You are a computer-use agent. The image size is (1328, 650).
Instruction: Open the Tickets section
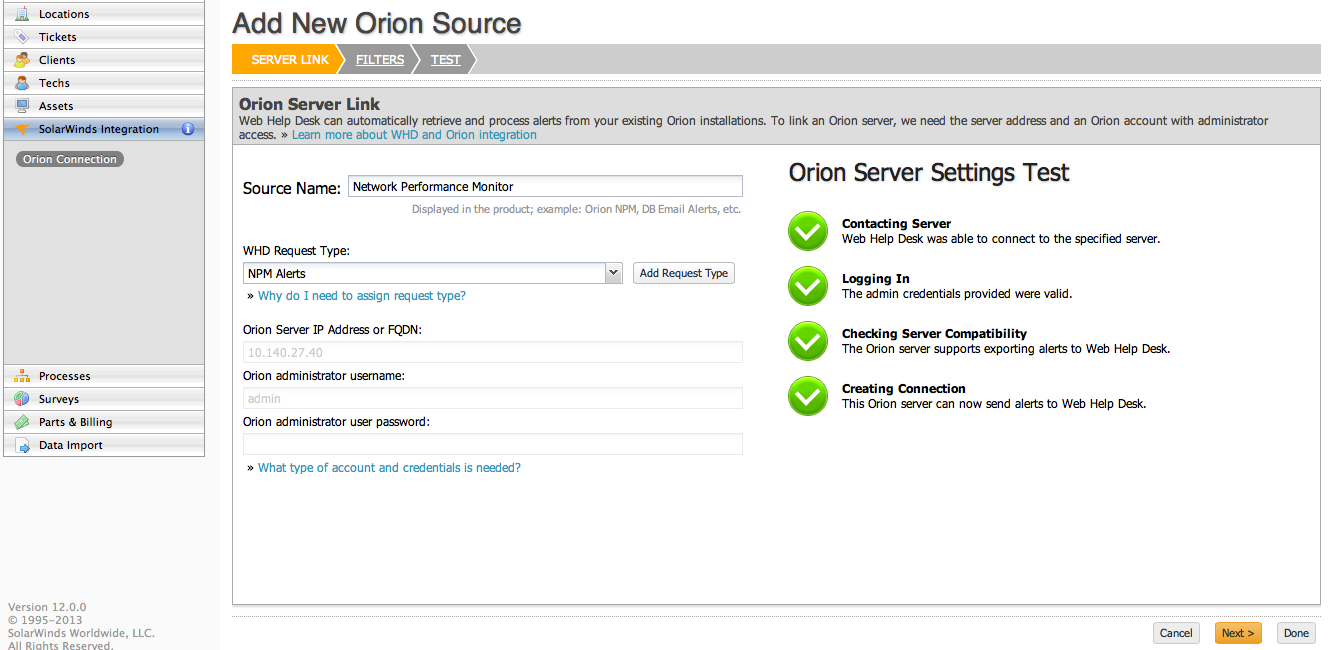point(104,37)
